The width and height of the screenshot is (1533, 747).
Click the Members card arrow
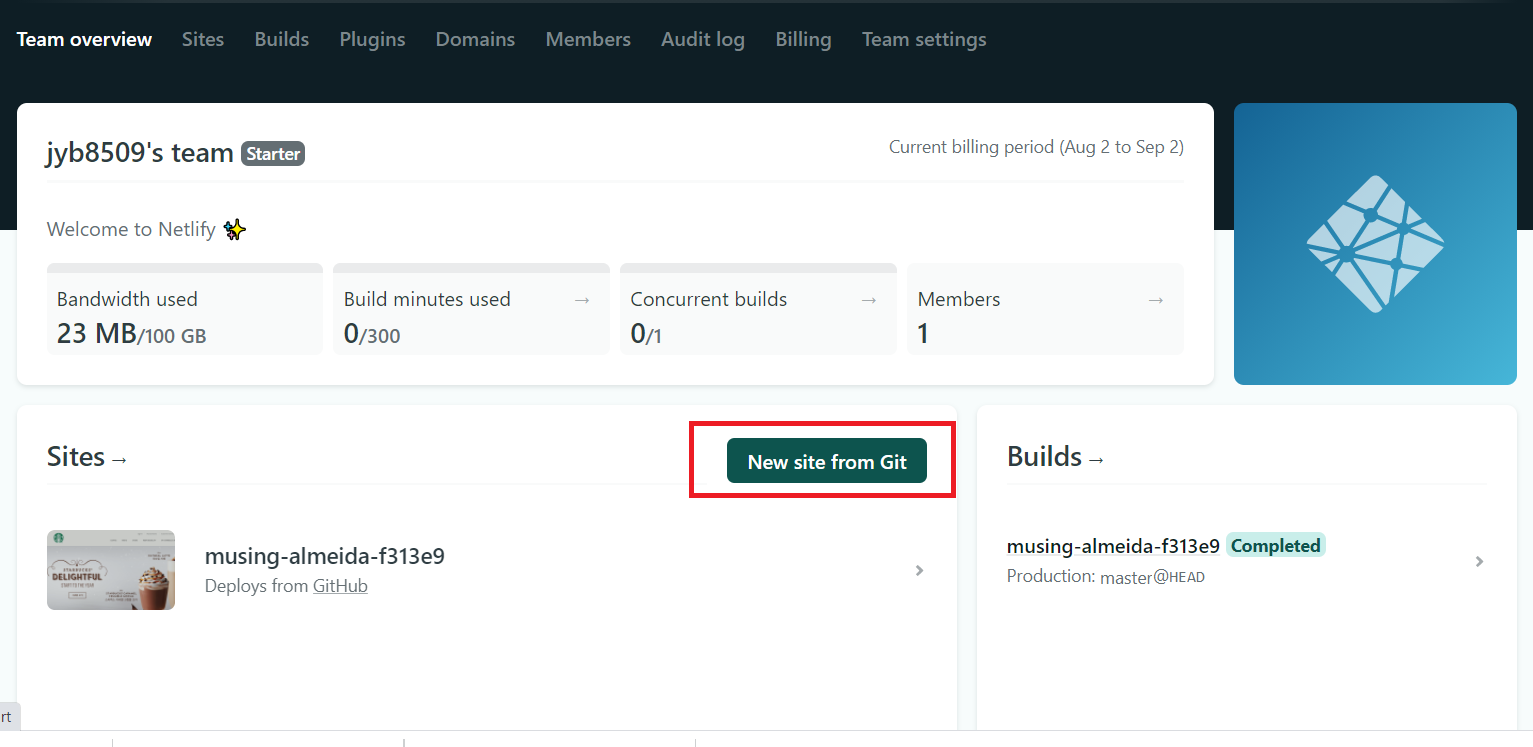point(1156,300)
